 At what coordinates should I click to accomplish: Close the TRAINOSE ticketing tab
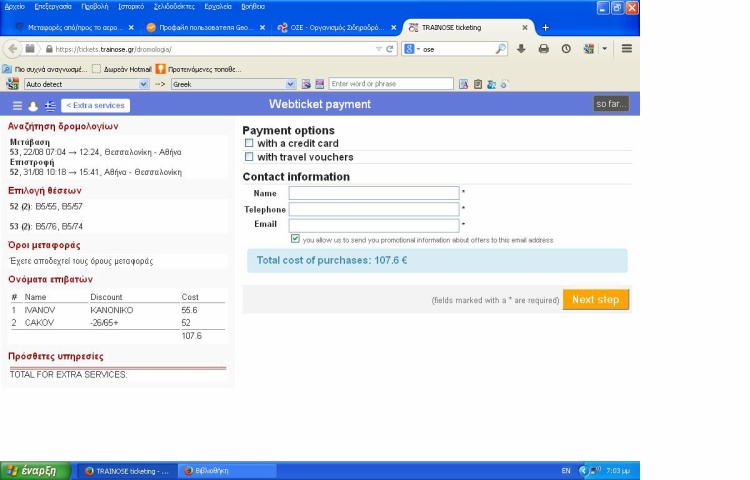tap(525, 28)
